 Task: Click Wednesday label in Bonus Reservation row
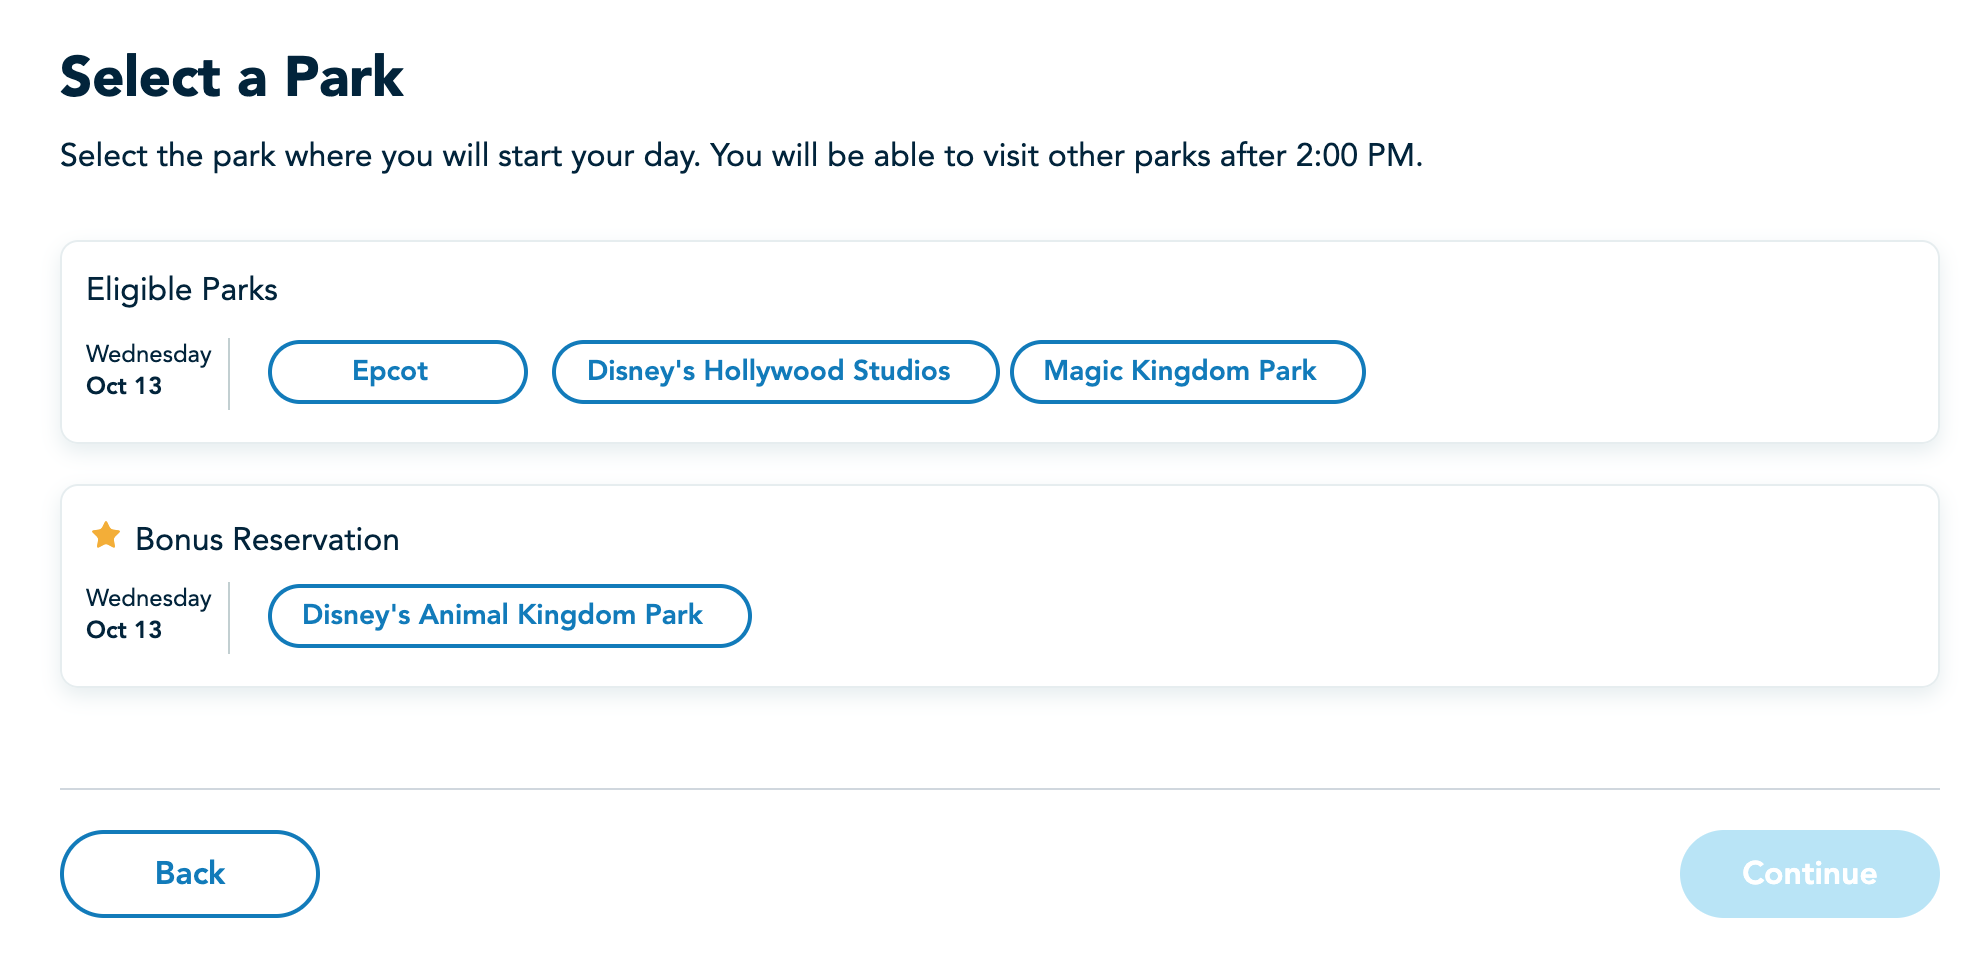[149, 598]
